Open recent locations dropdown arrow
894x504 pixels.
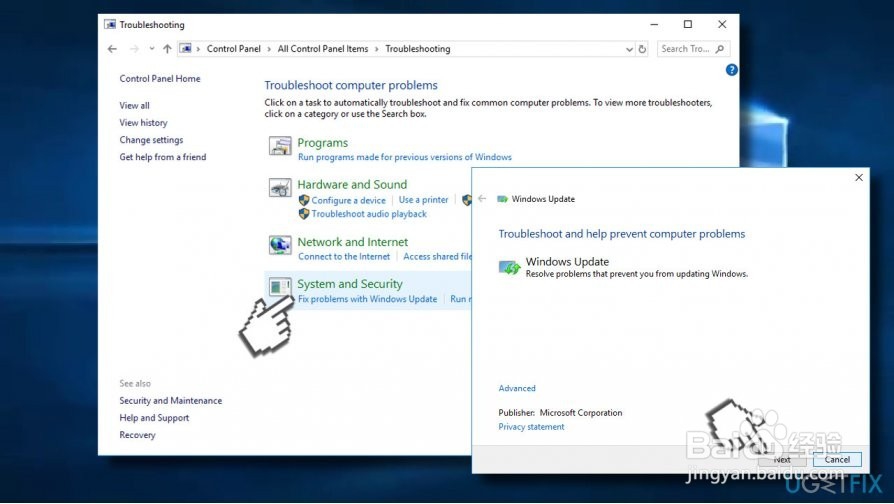[x=152, y=49]
